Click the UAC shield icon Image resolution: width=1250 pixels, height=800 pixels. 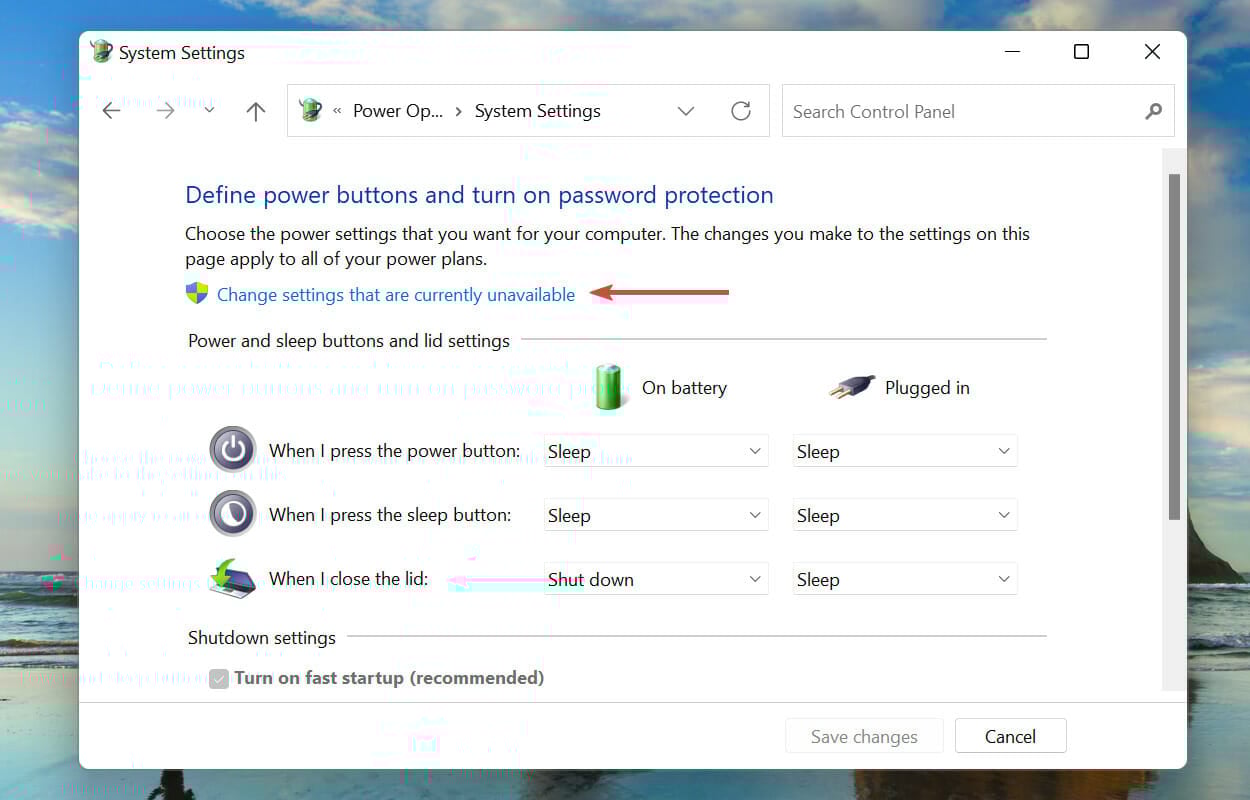pos(197,293)
